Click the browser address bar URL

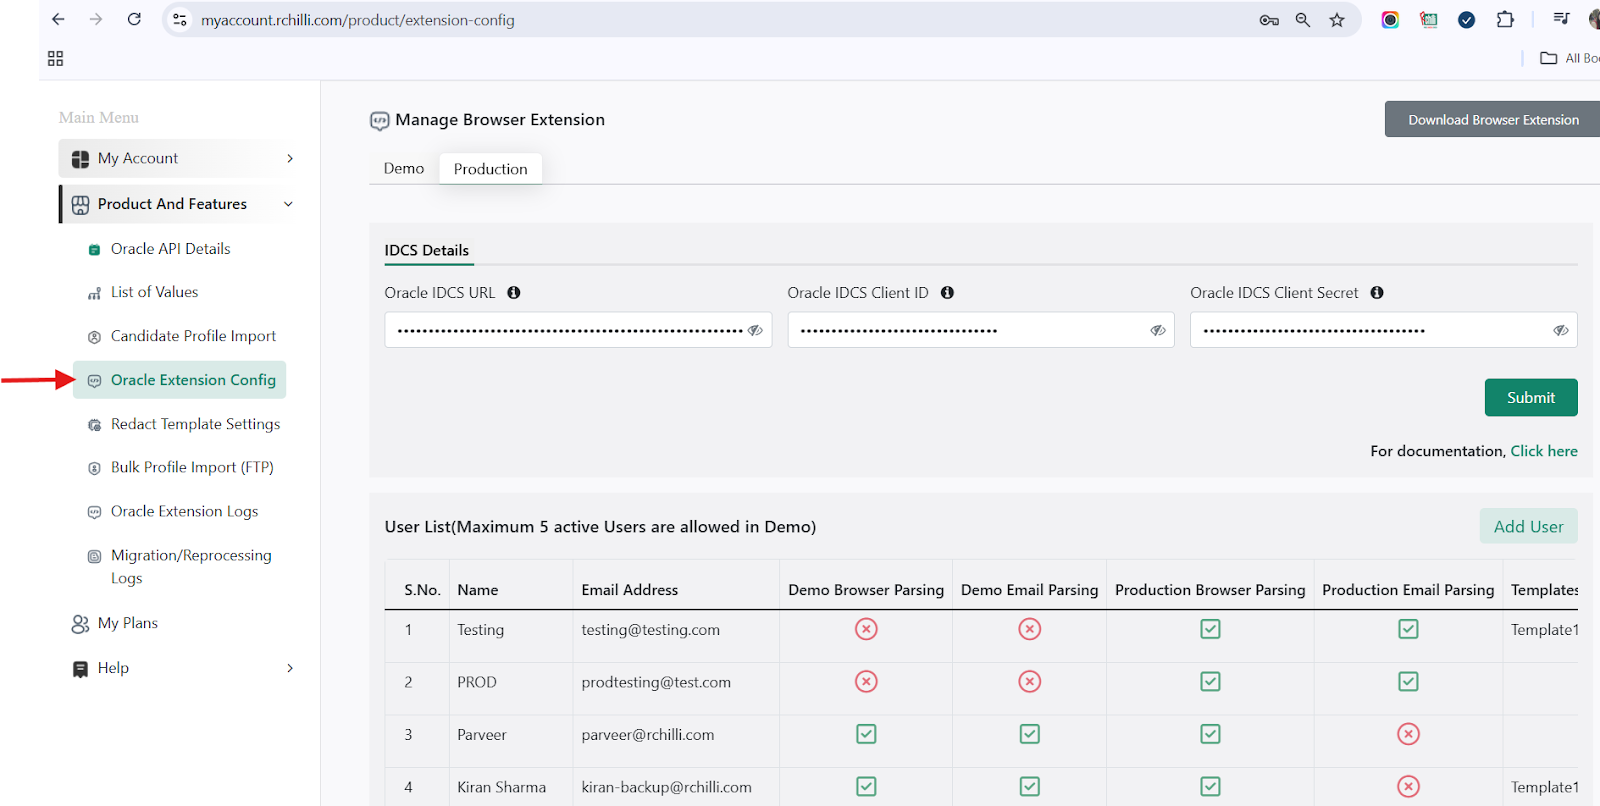coord(358,20)
